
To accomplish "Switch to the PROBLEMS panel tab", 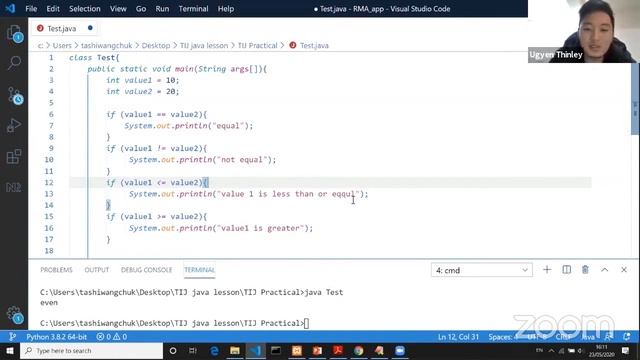I will coord(56,270).
